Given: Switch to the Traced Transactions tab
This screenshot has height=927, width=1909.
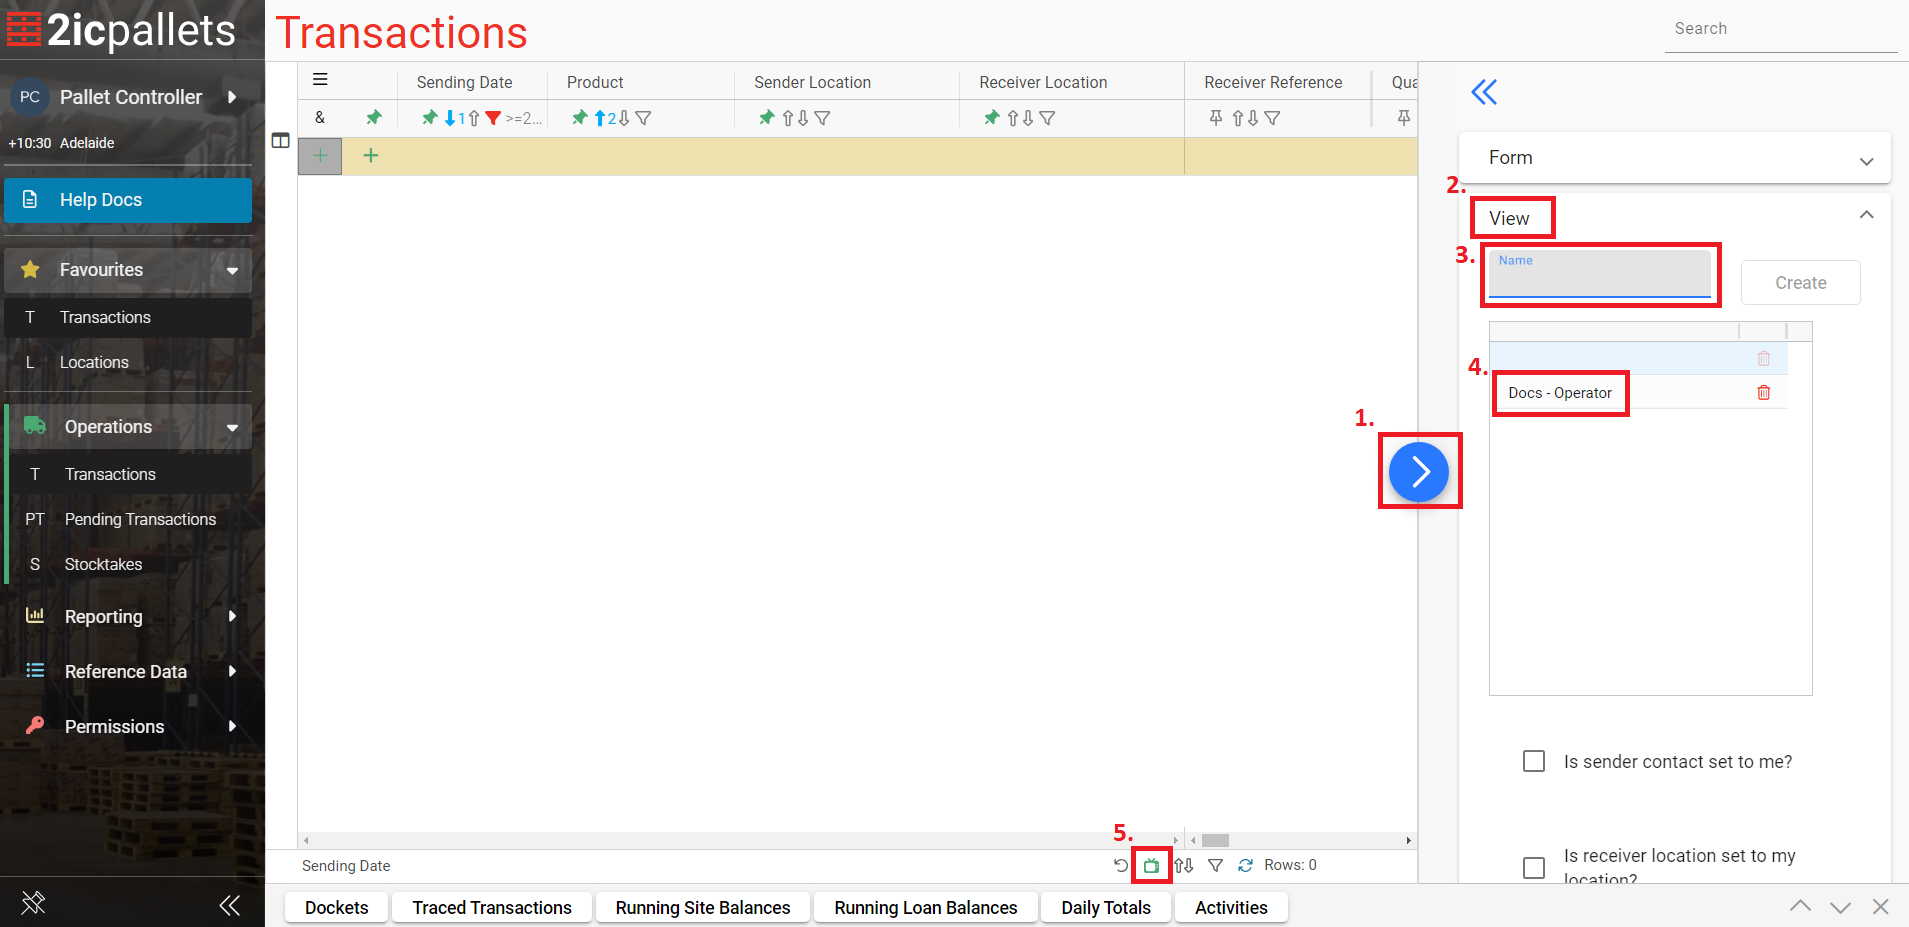Looking at the screenshot, I should pyautogui.click(x=492, y=907).
